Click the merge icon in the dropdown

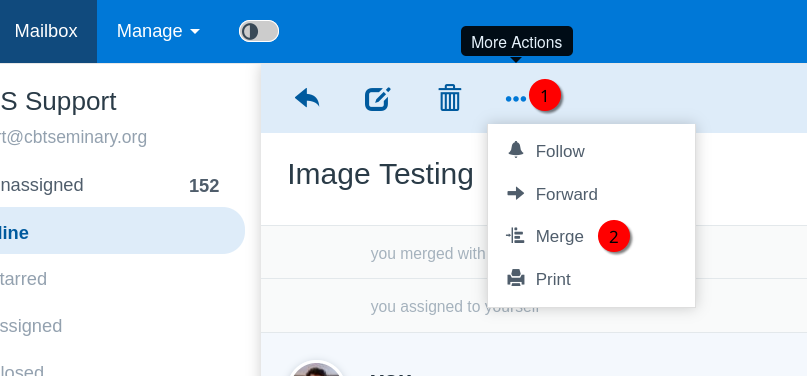coord(515,236)
